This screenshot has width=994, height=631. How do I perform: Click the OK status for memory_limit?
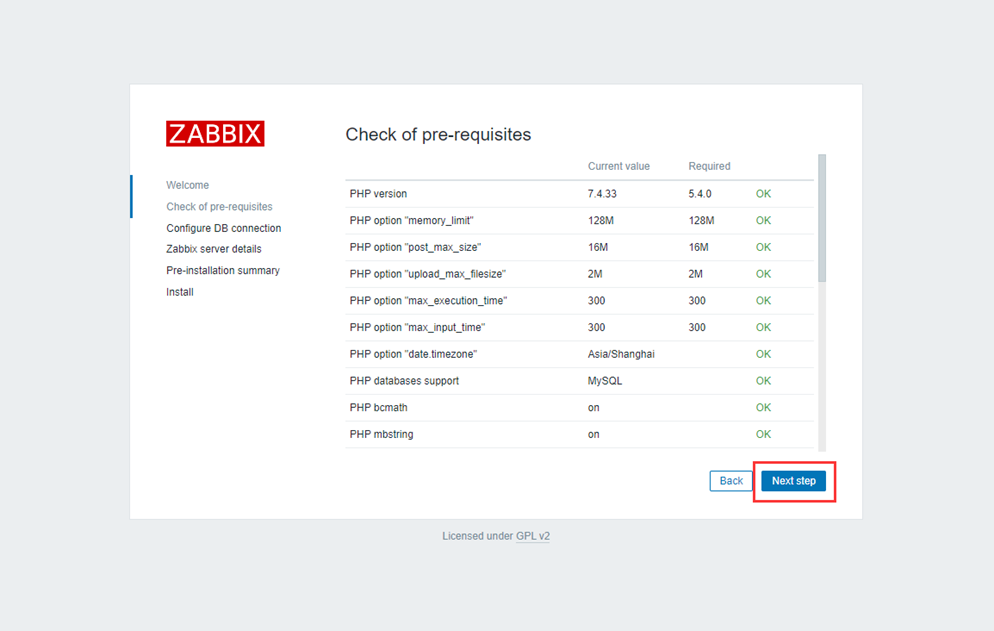(763, 221)
